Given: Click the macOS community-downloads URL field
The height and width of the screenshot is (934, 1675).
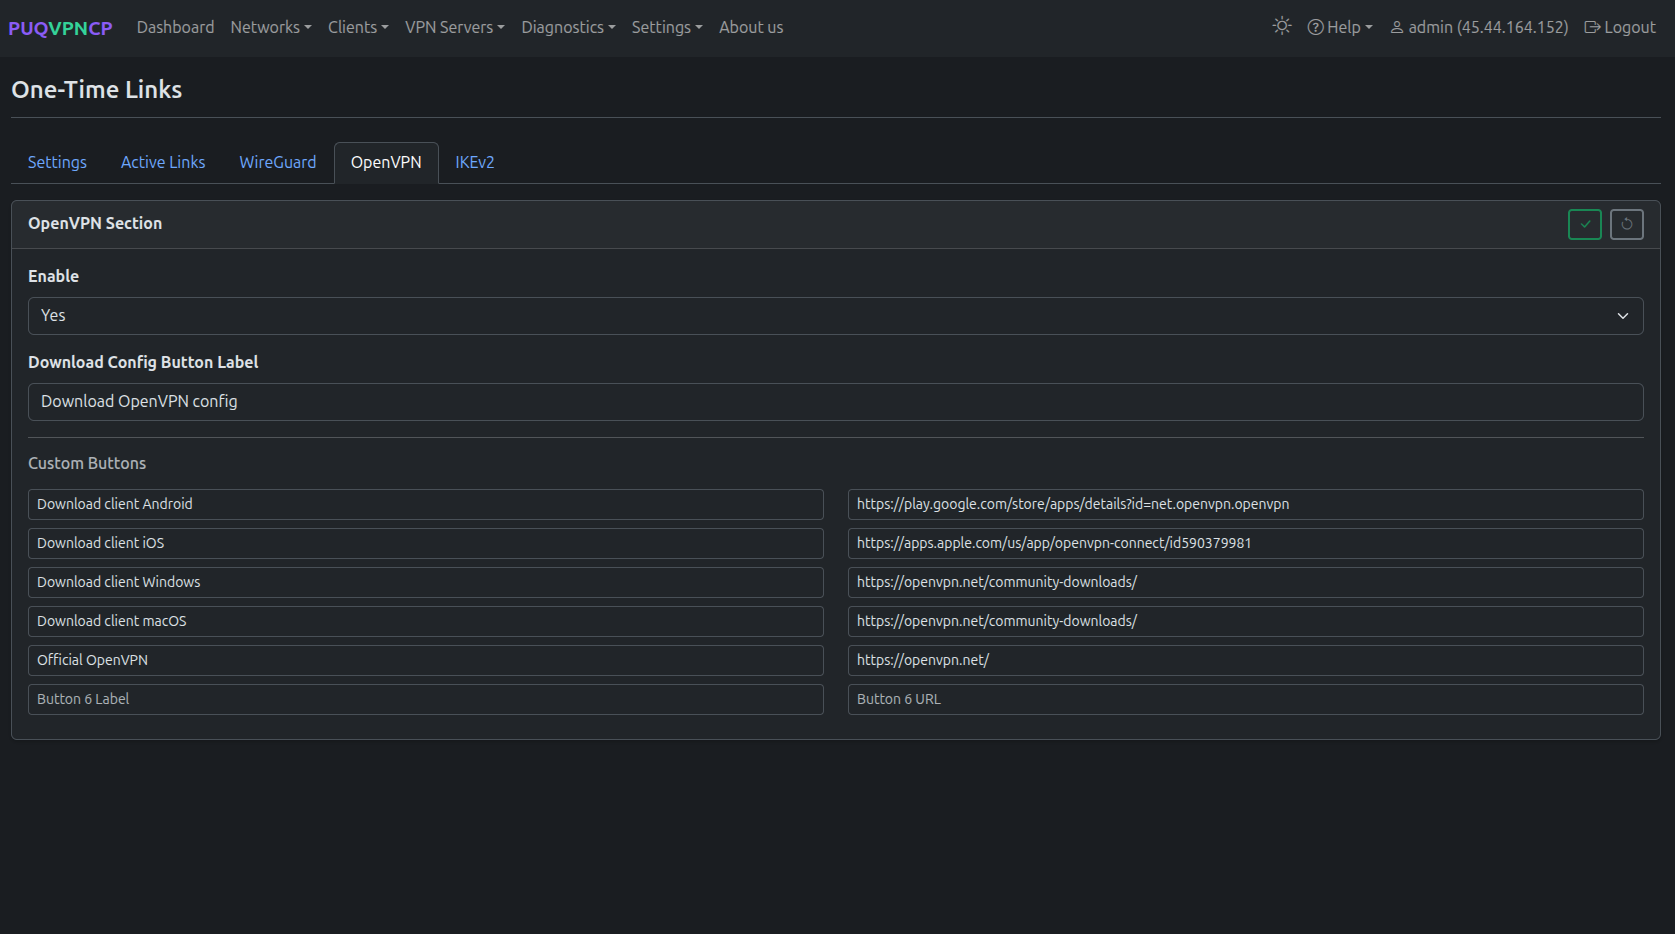Looking at the screenshot, I should [x=1246, y=621].
